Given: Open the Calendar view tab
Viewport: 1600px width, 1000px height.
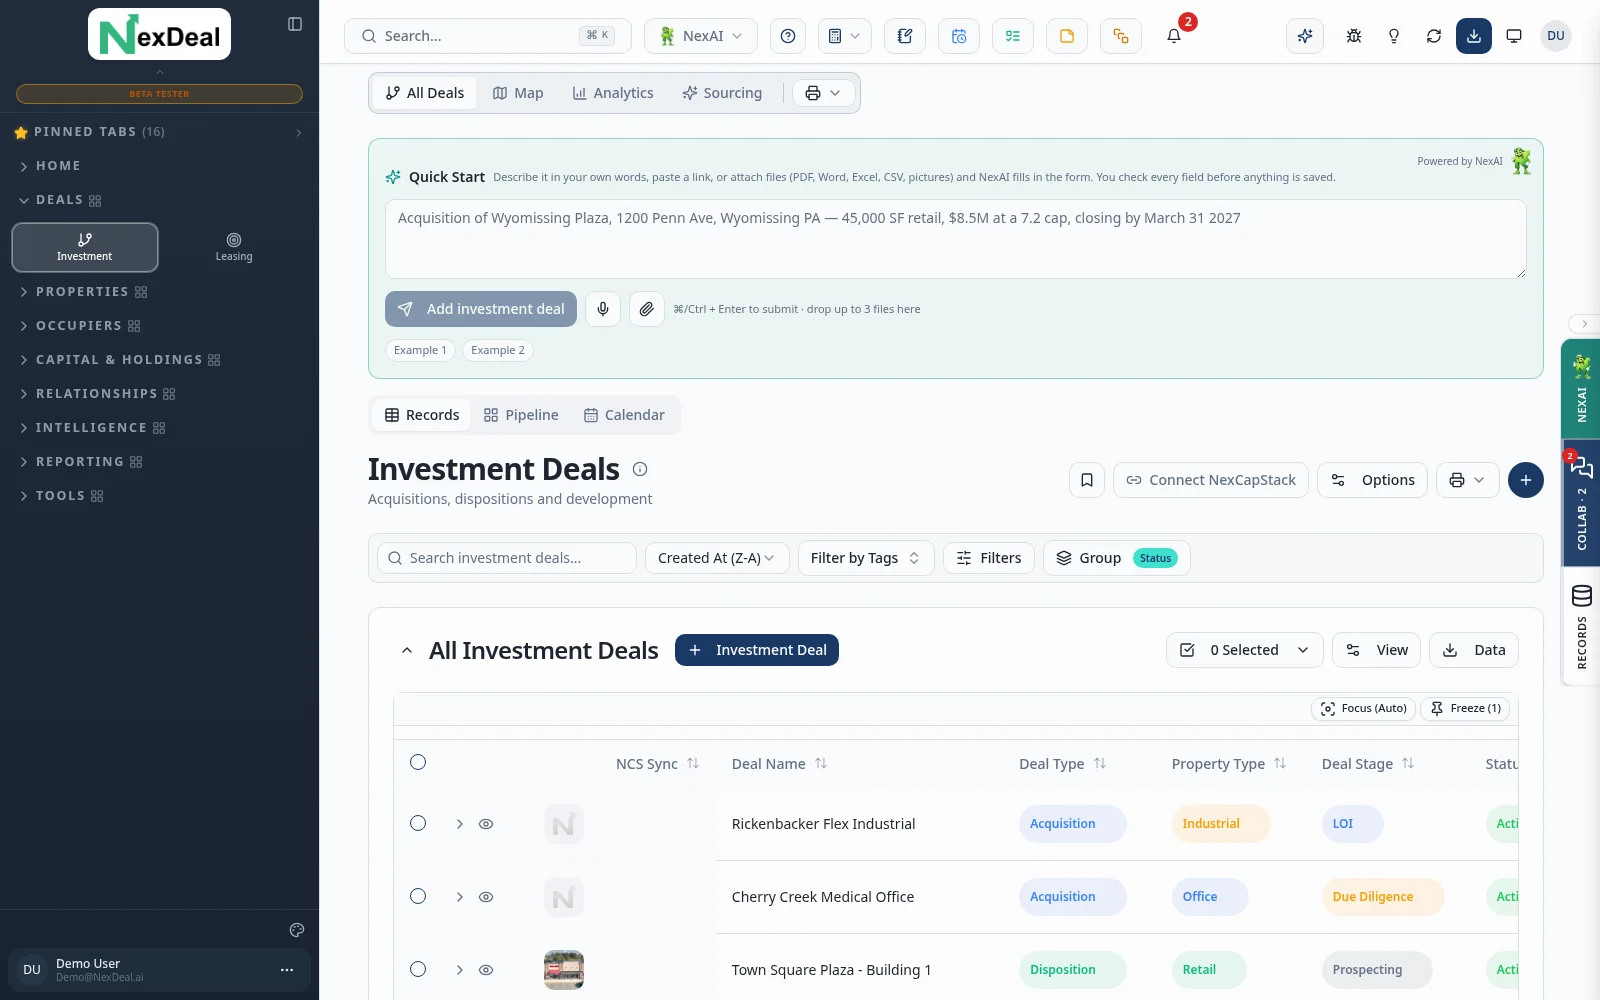Looking at the screenshot, I should point(624,415).
